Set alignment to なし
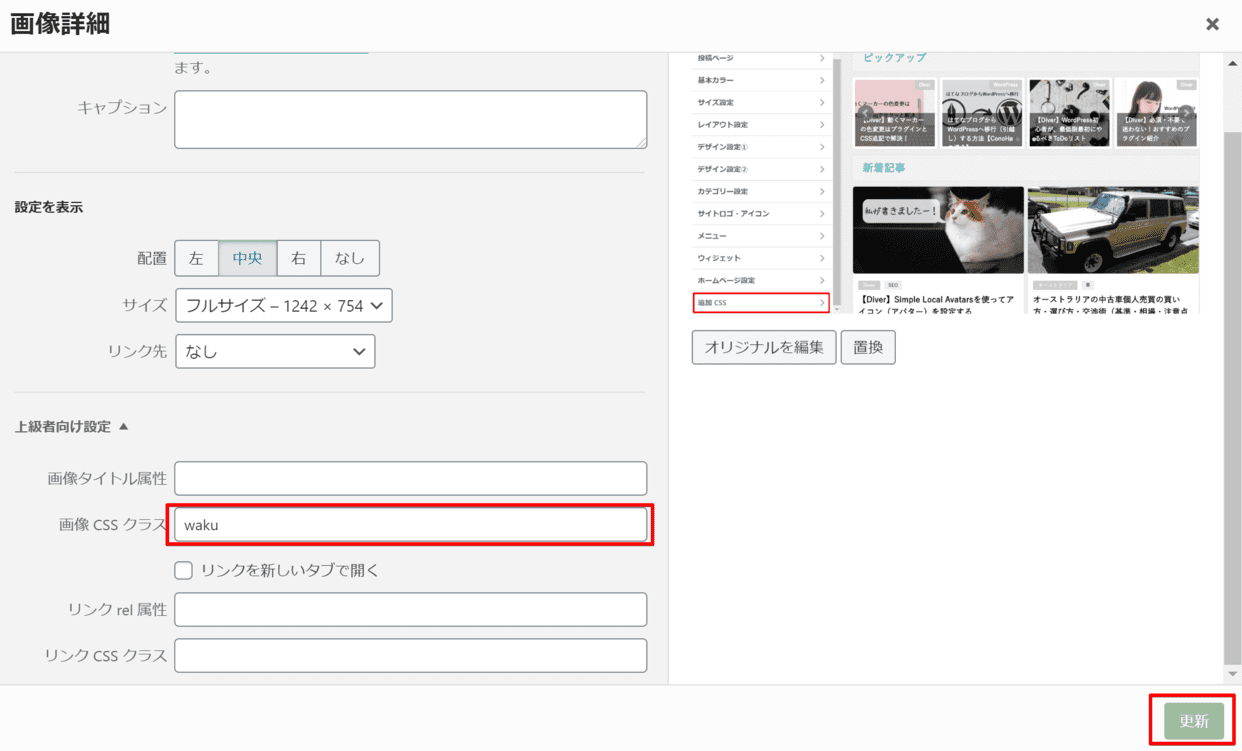1242x751 pixels. click(x=349, y=258)
